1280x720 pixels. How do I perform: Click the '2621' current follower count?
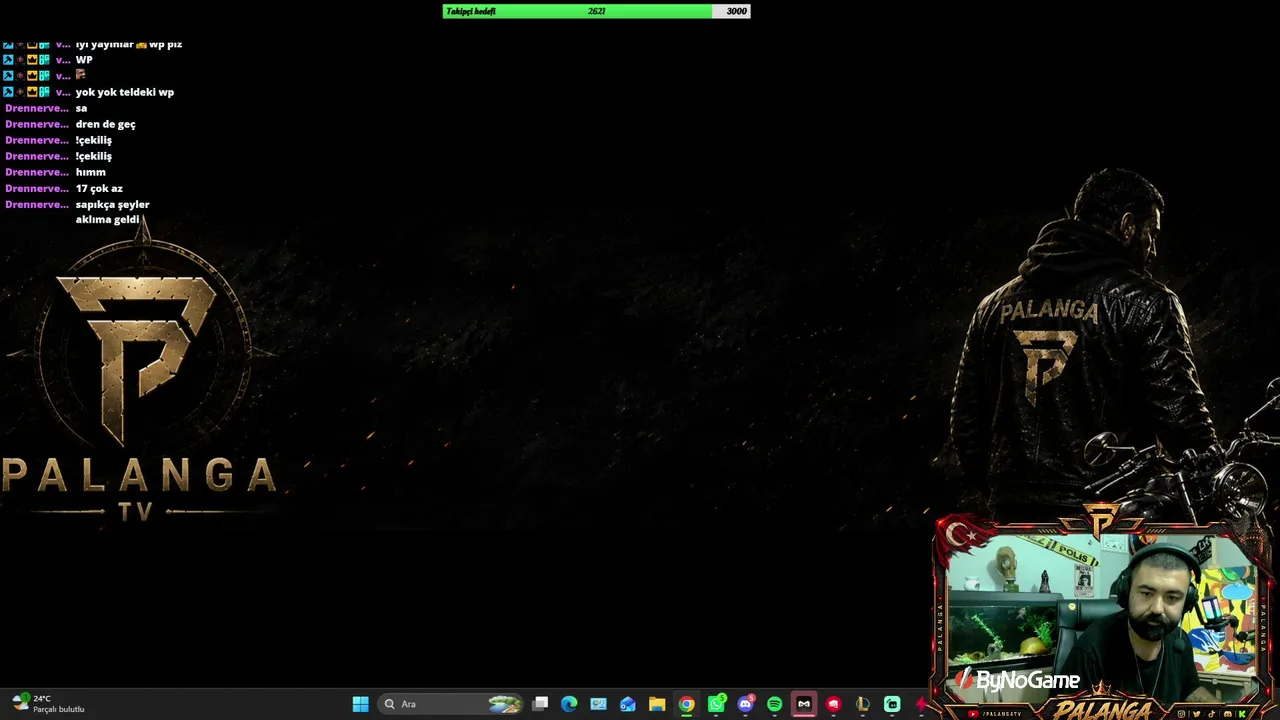coord(597,11)
